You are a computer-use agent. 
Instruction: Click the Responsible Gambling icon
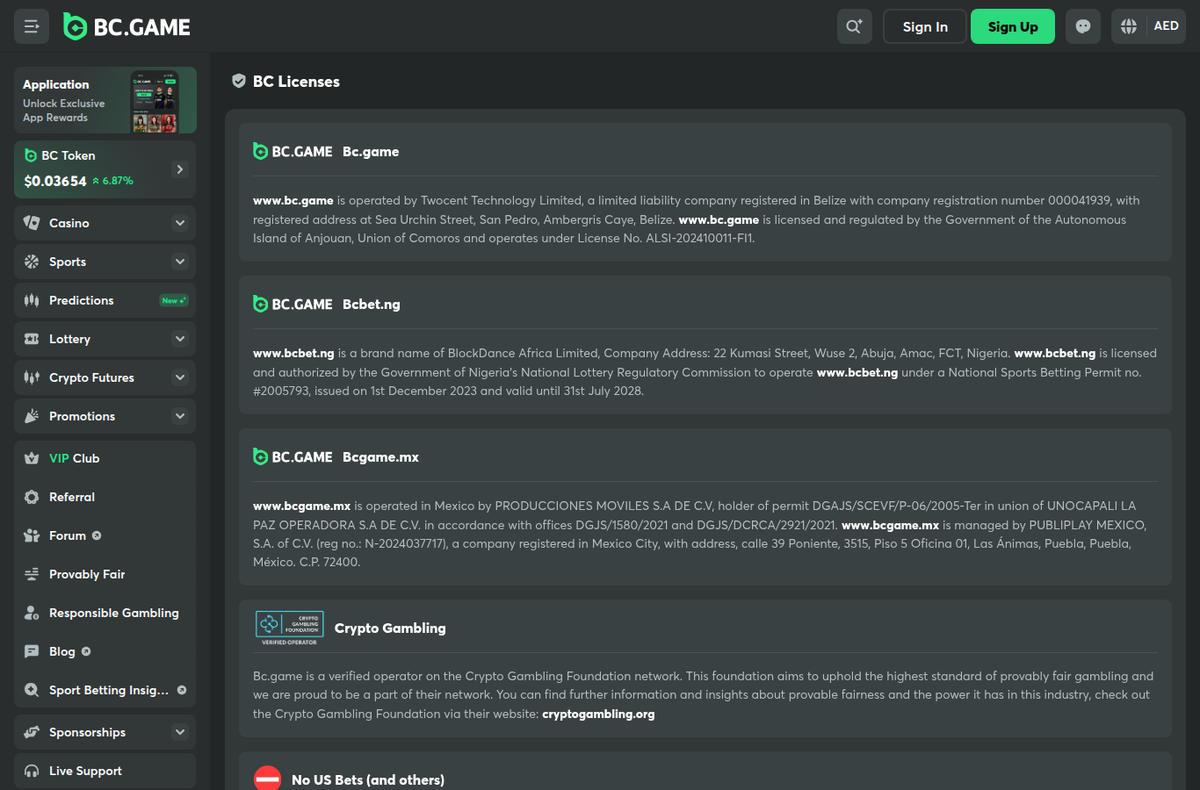[31, 613]
